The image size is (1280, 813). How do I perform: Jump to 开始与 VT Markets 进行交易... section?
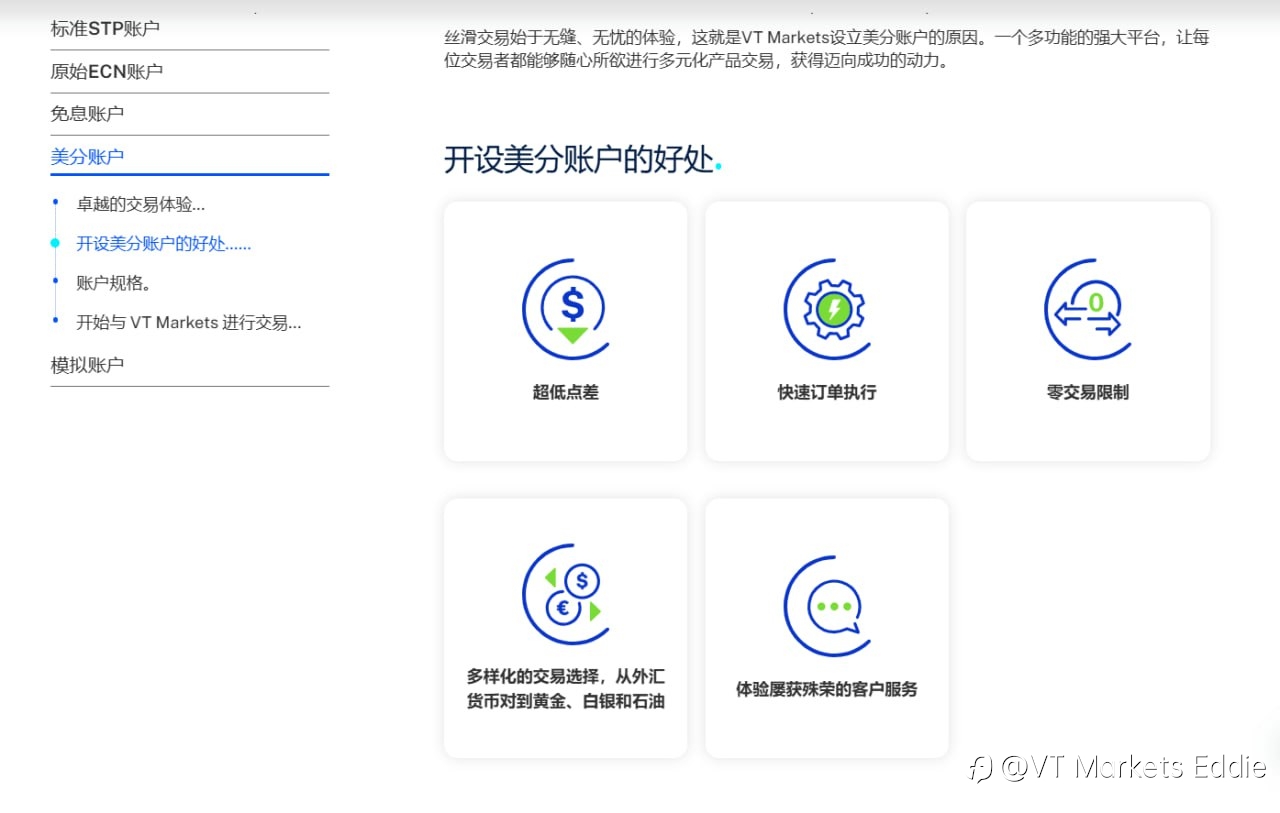click(189, 322)
